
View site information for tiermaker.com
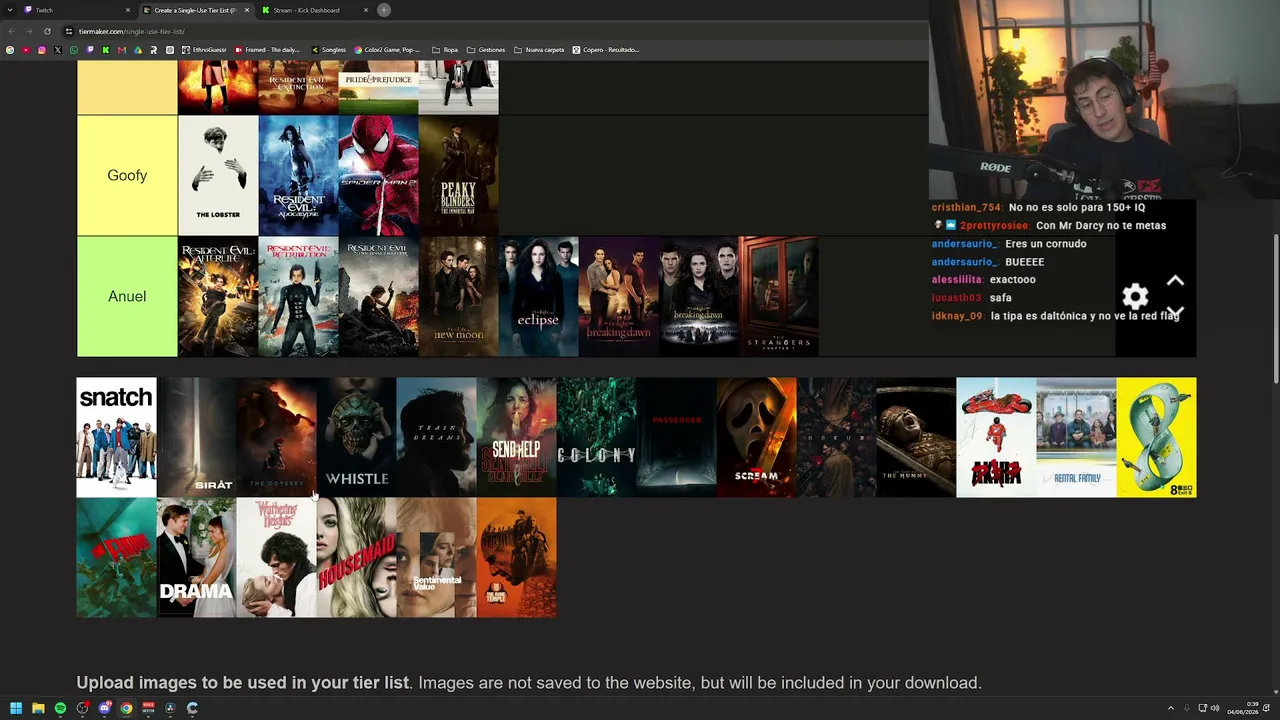click(69, 31)
